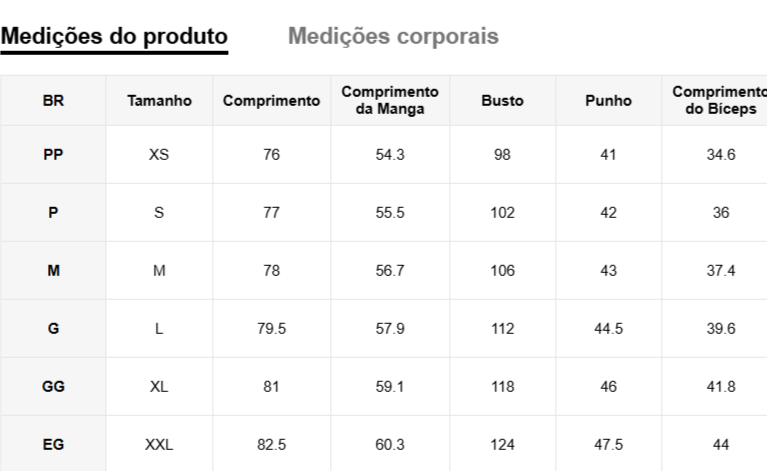
Task: Click the 118 bust value cell
Action: pos(502,387)
